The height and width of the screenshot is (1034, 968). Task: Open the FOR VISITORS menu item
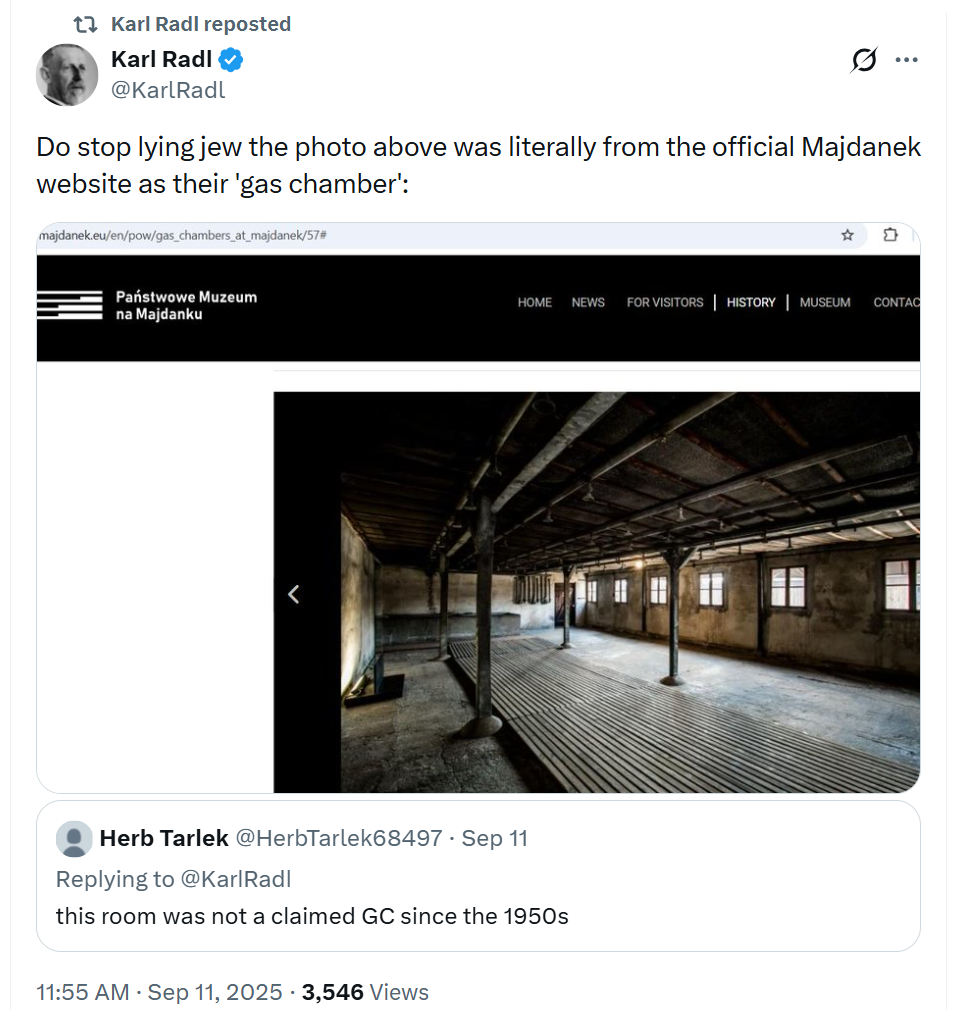[x=665, y=302]
